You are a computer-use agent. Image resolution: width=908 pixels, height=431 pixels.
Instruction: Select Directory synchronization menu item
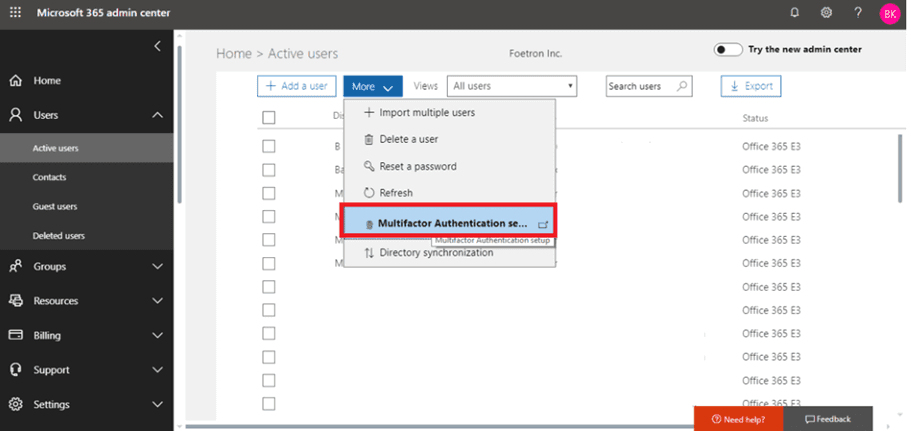(449, 253)
